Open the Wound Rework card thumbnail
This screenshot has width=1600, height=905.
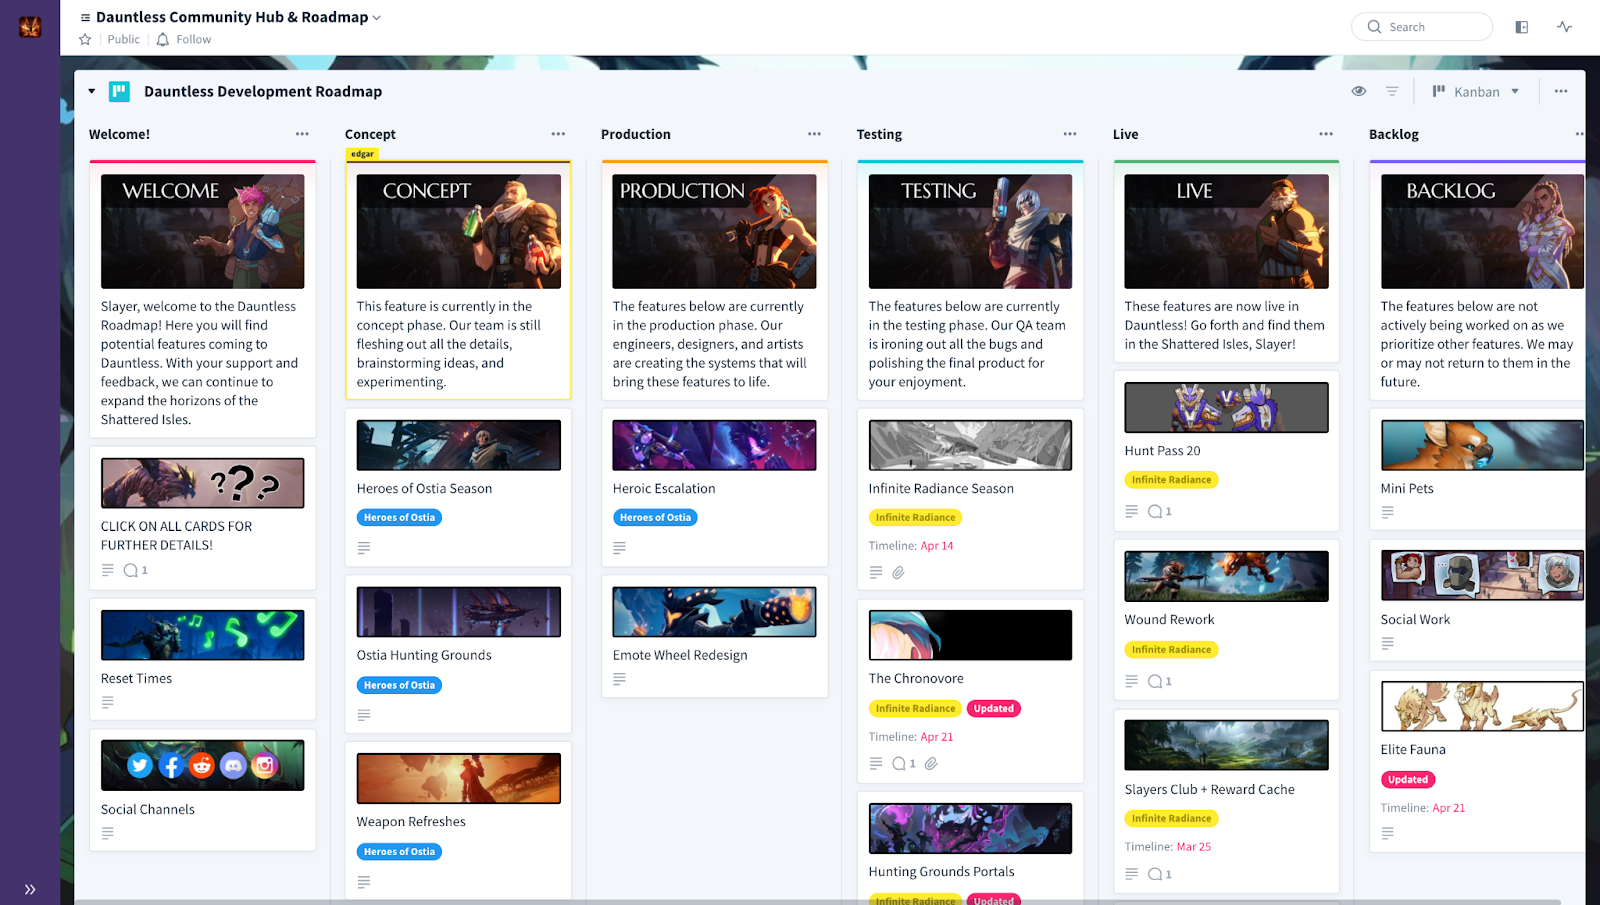tap(1227, 576)
